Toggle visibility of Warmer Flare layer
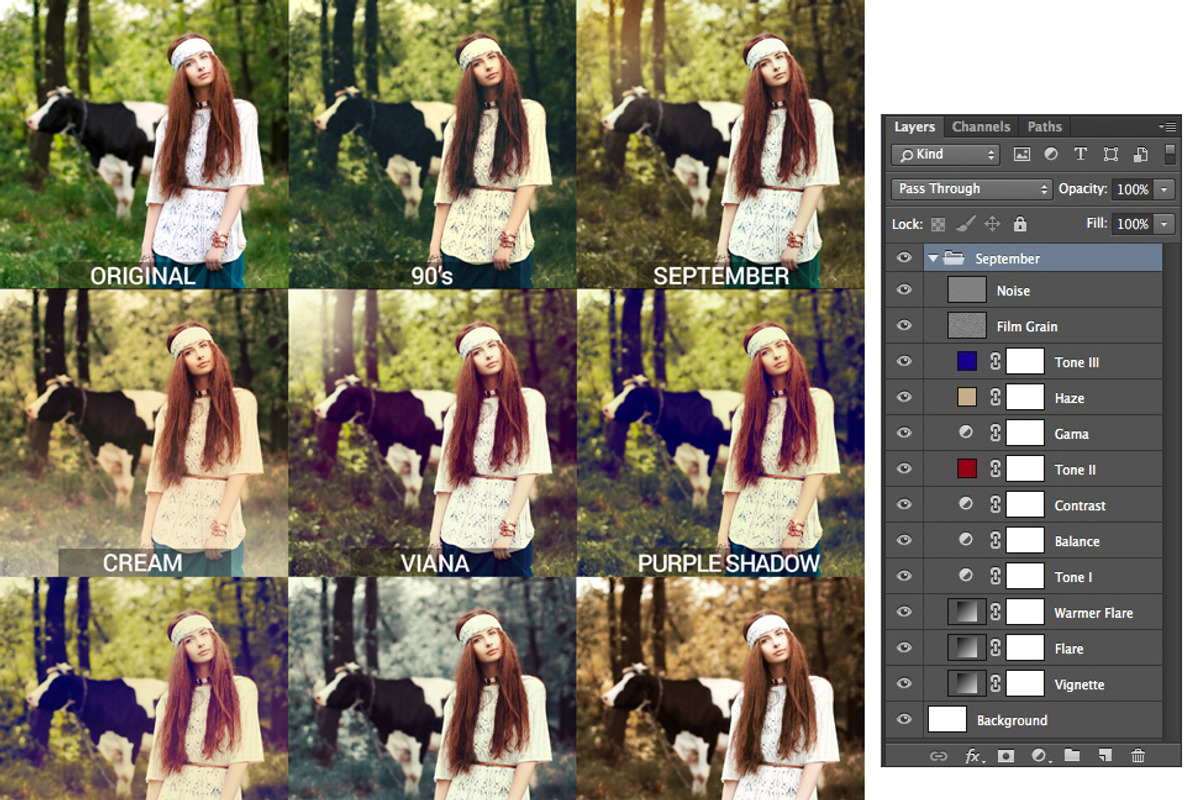The height and width of the screenshot is (800, 1200). (904, 612)
